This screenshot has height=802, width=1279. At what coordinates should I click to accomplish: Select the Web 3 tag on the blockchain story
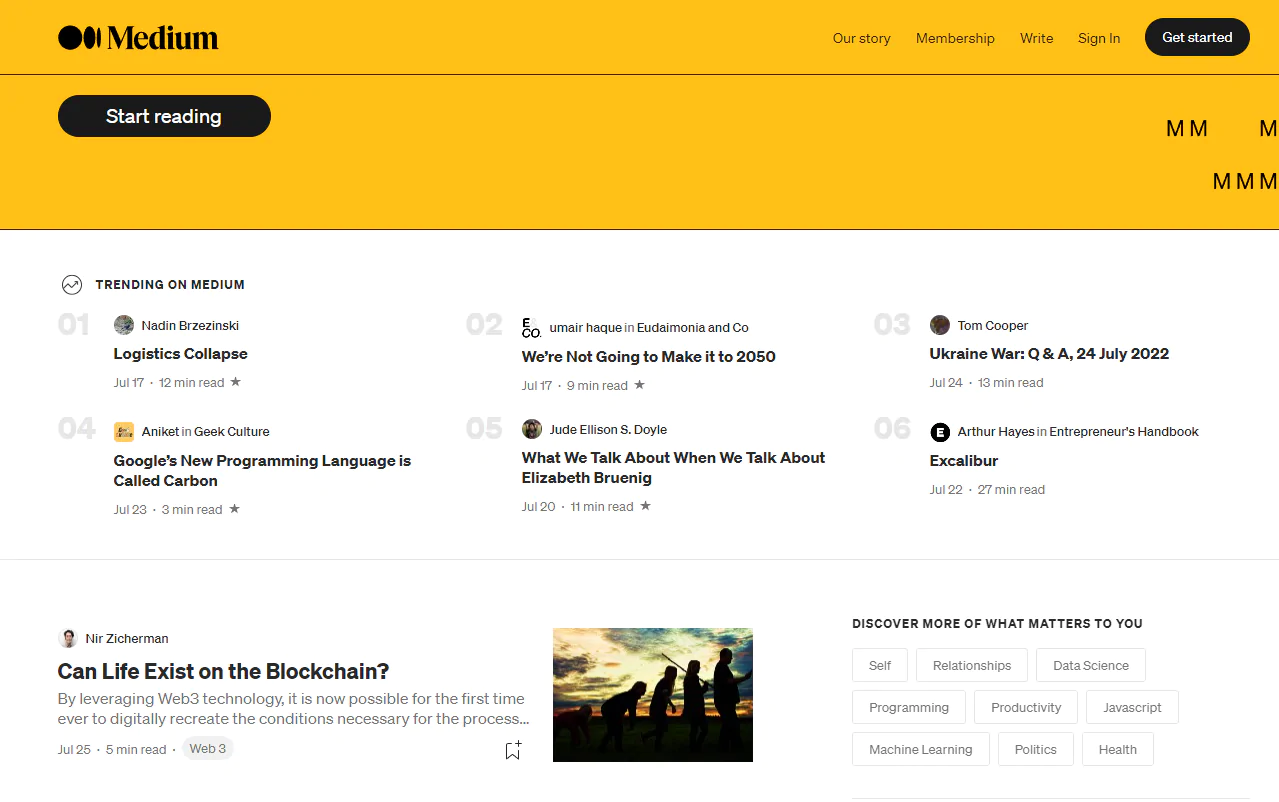coord(208,749)
